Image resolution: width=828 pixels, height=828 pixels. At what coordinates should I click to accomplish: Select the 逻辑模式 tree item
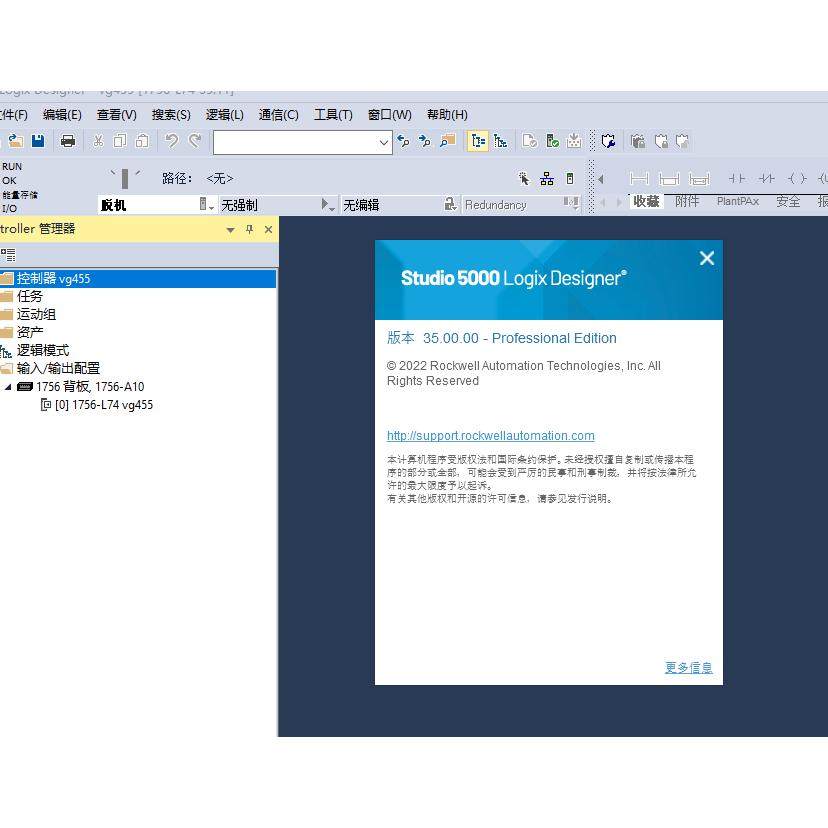[x=43, y=350]
